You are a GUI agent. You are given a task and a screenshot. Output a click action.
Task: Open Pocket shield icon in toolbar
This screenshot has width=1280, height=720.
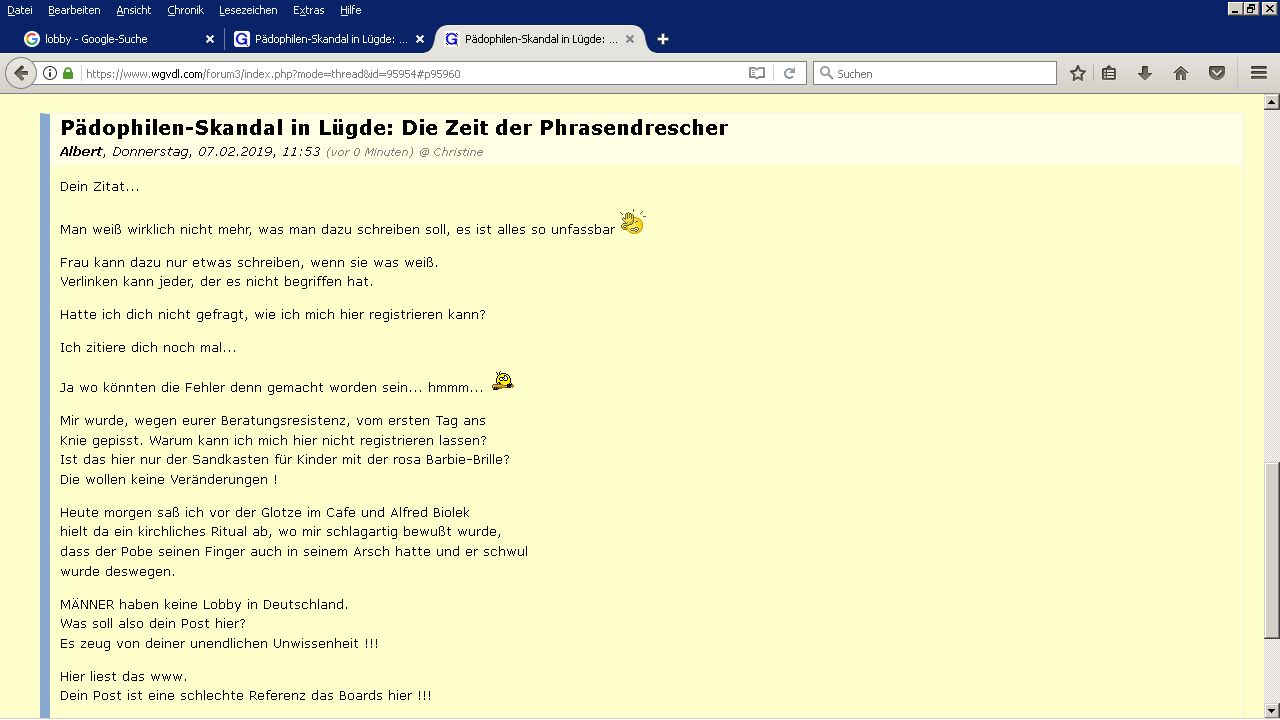[x=1217, y=73]
